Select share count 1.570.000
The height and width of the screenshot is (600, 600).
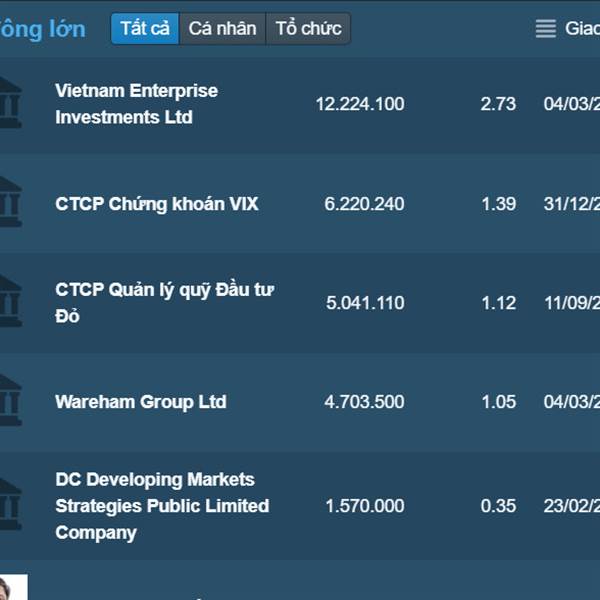(x=365, y=506)
